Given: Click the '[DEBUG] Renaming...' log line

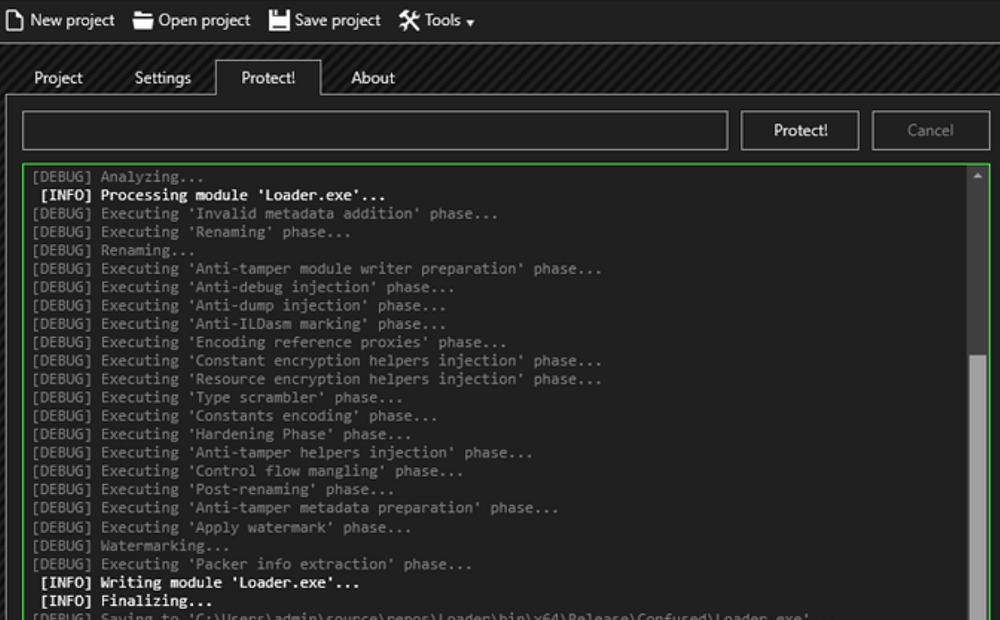Looking at the screenshot, I should [x=114, y=251].
